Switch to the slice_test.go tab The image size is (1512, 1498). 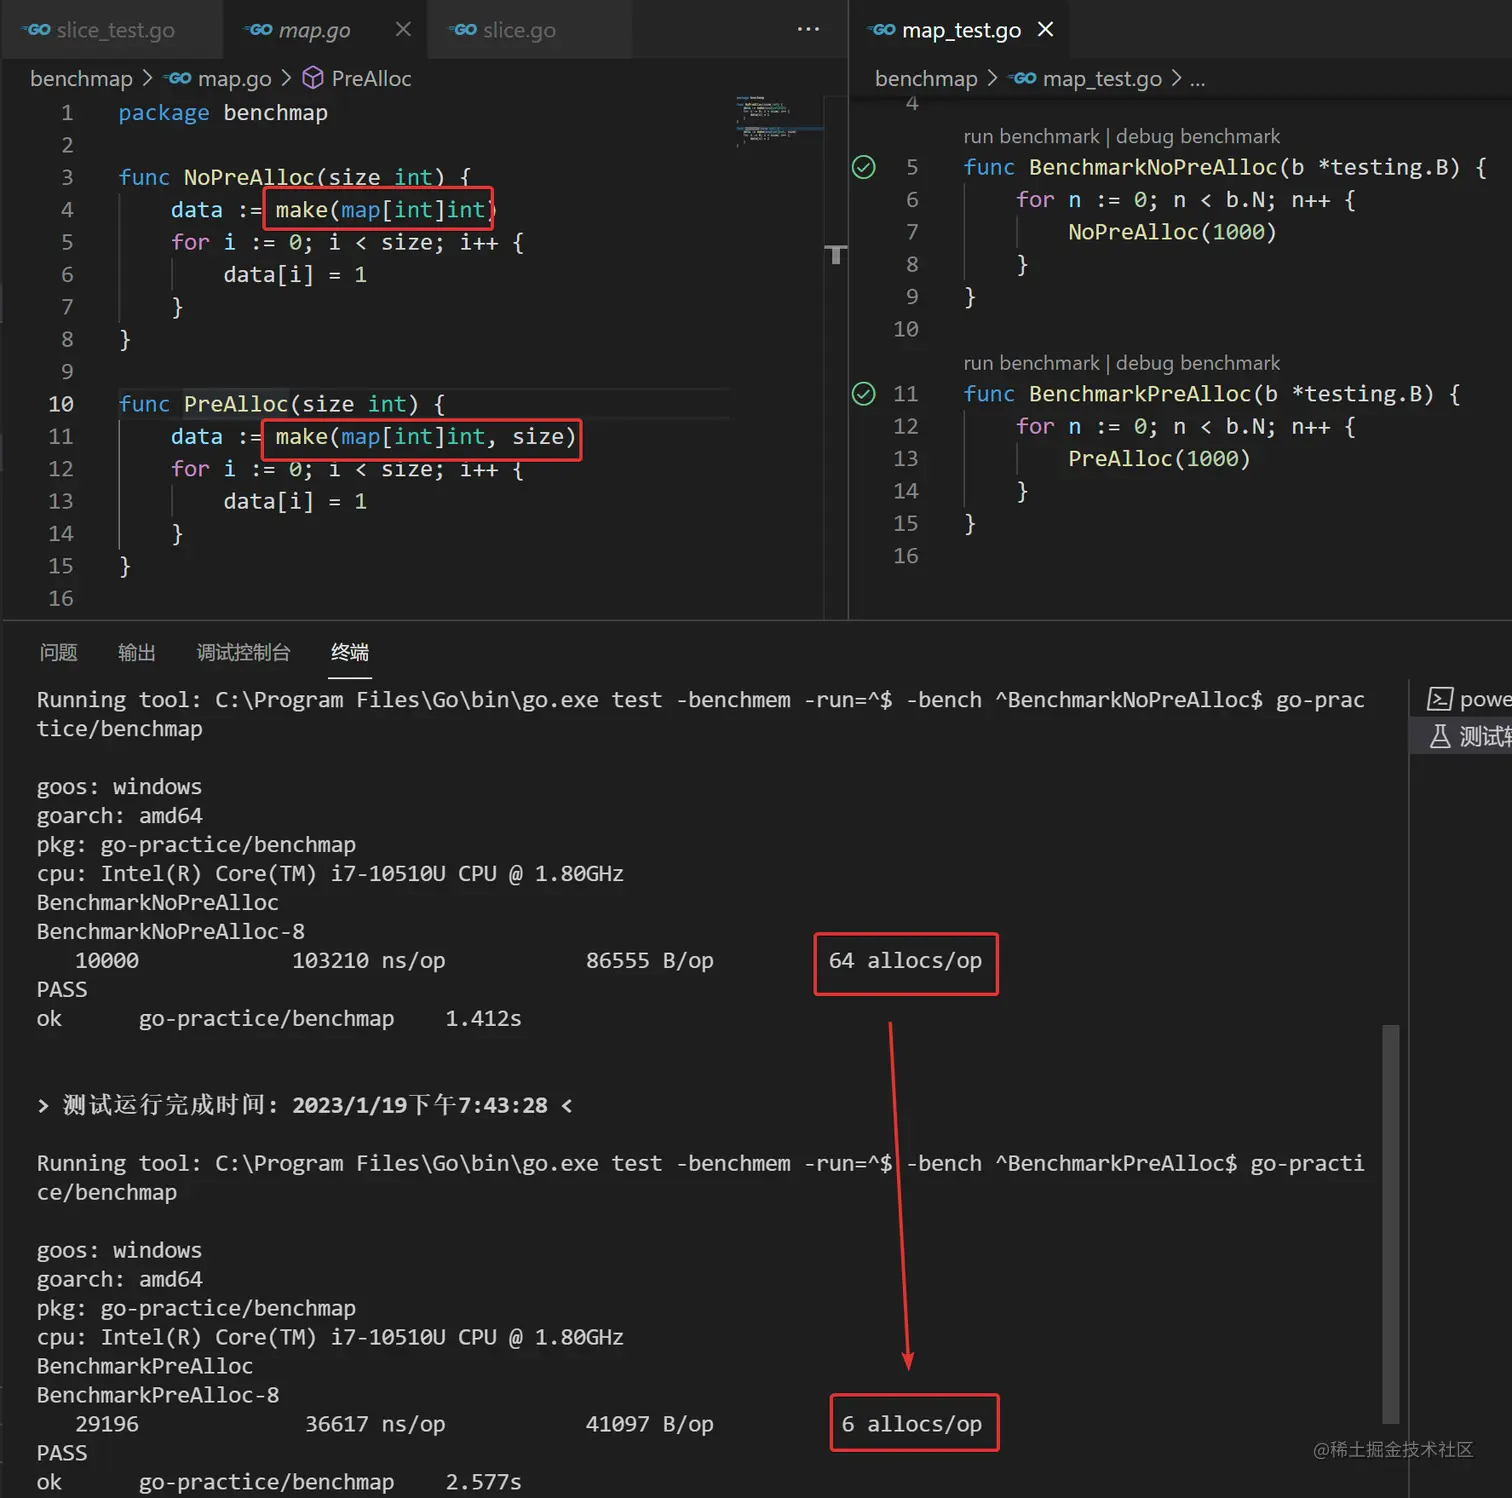100,30
